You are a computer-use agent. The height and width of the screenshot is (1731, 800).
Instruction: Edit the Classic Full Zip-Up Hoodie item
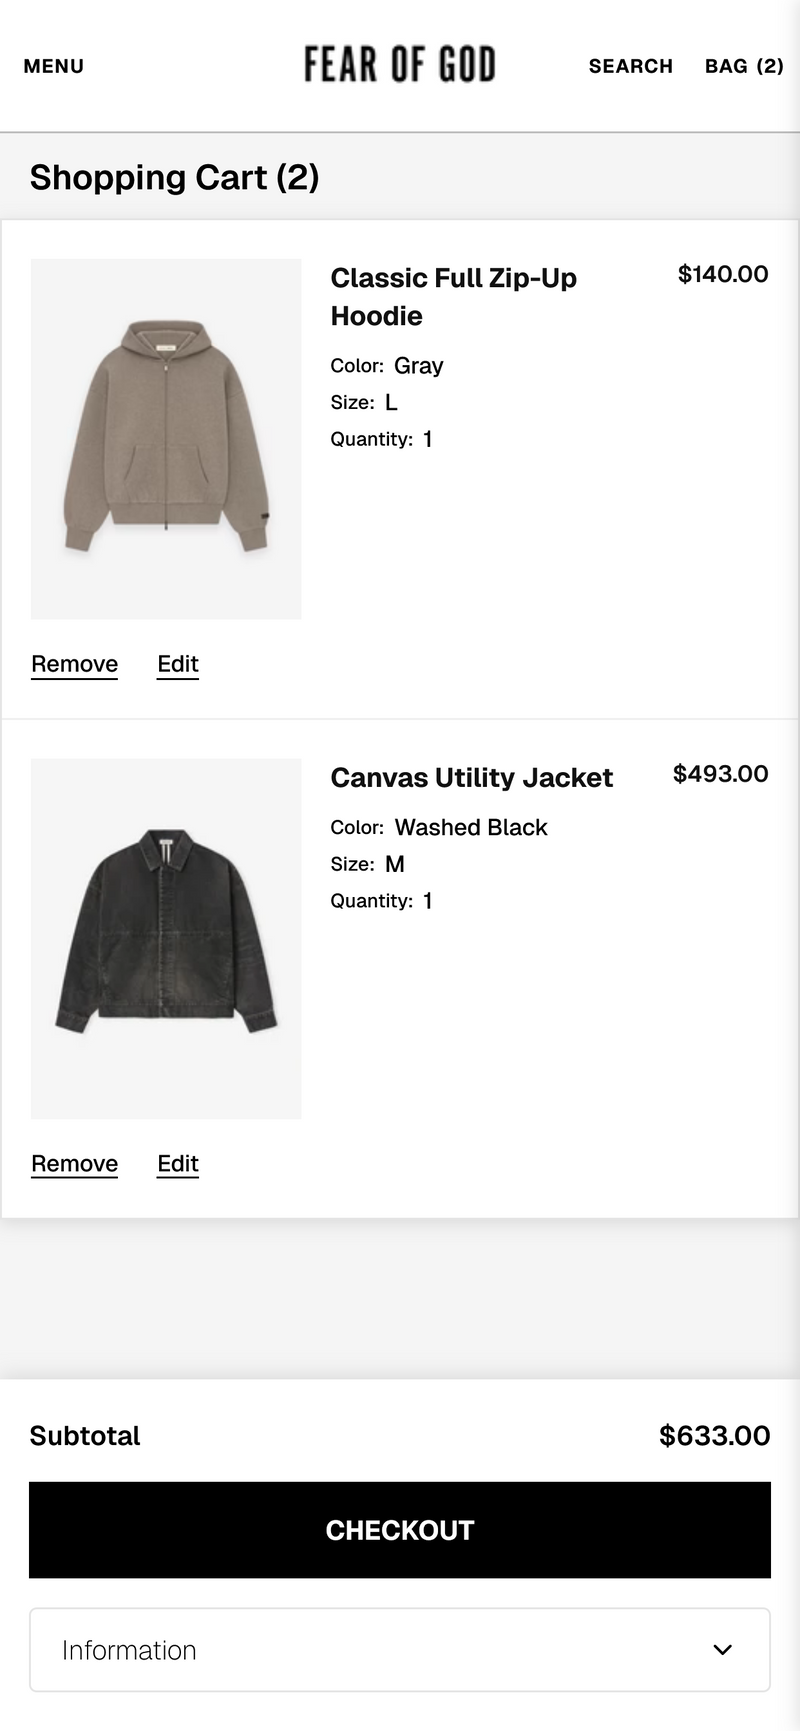(178, 664)
